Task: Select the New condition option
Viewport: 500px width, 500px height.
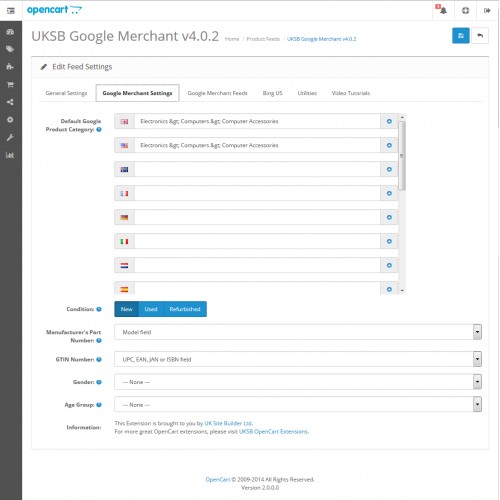Action: pos(126,309)
